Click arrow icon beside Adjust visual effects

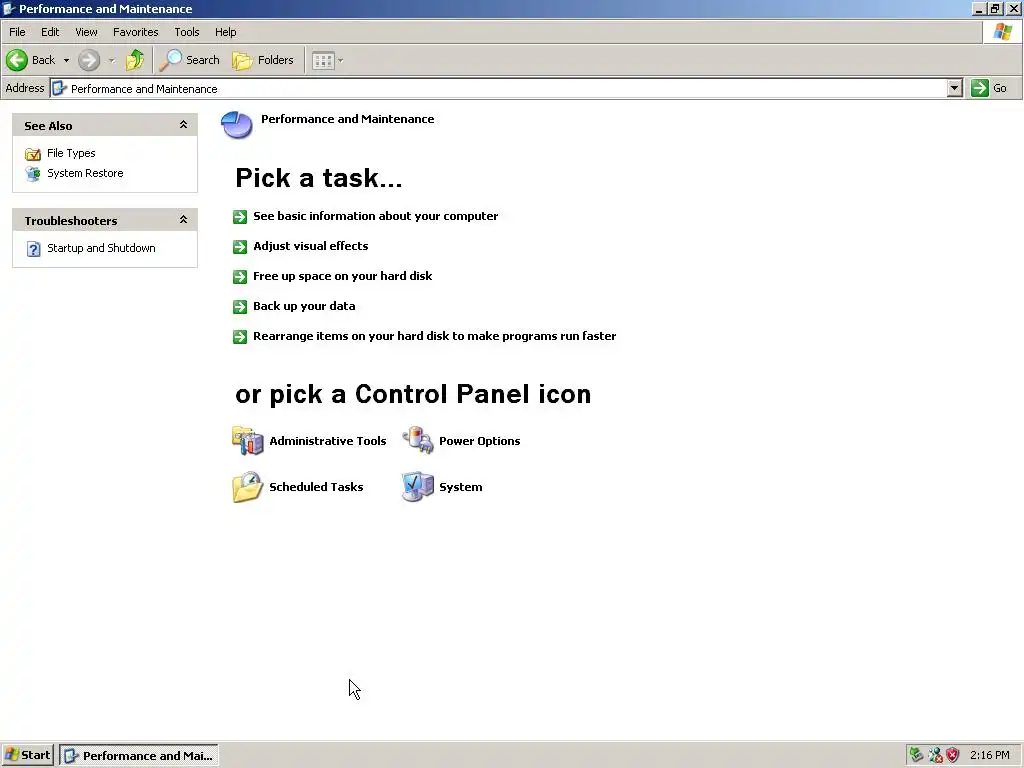coord(240,247)
